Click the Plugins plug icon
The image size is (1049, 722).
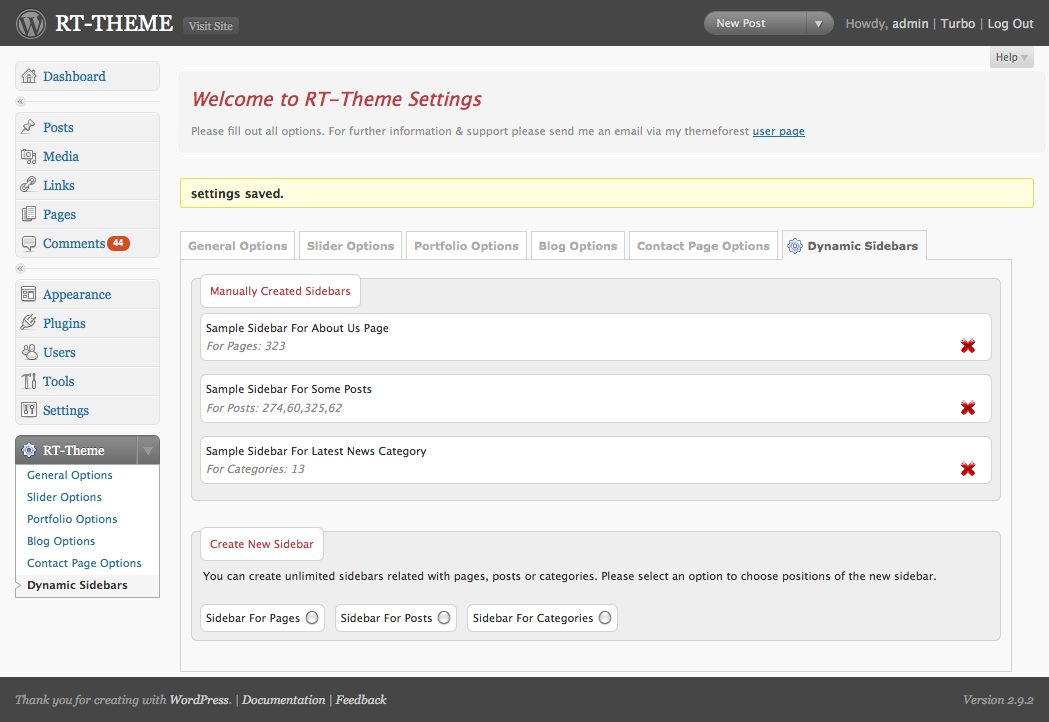[x=28, y=323]
